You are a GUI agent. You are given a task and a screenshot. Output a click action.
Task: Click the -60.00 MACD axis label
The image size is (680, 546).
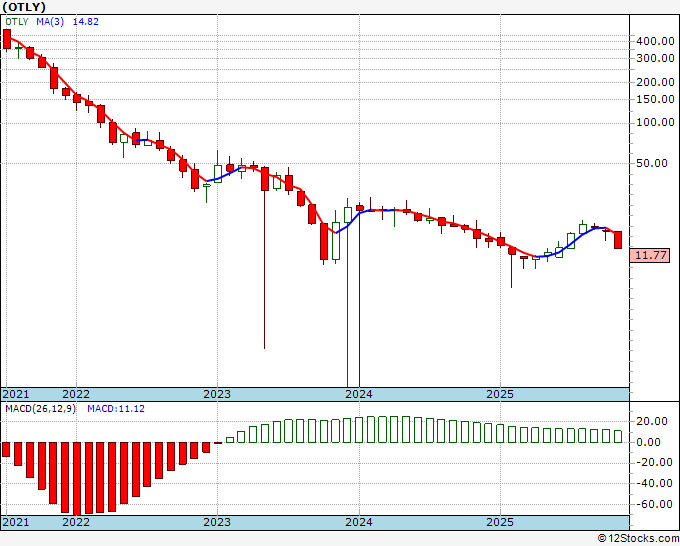[652, 504]
